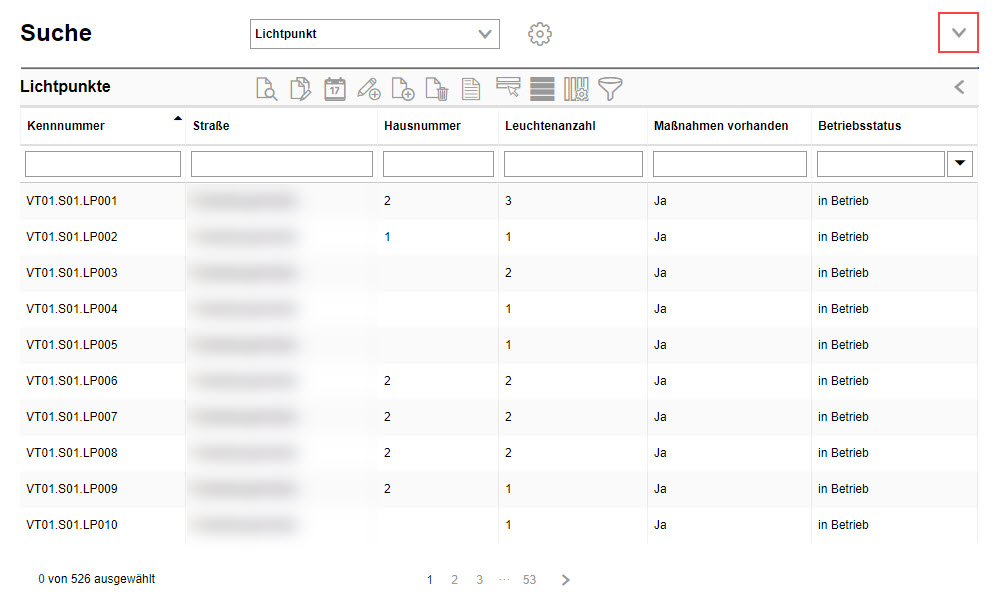Click the new document plus icon
This screenshot has height=596, width=1000.
click(x=403, y=88)
